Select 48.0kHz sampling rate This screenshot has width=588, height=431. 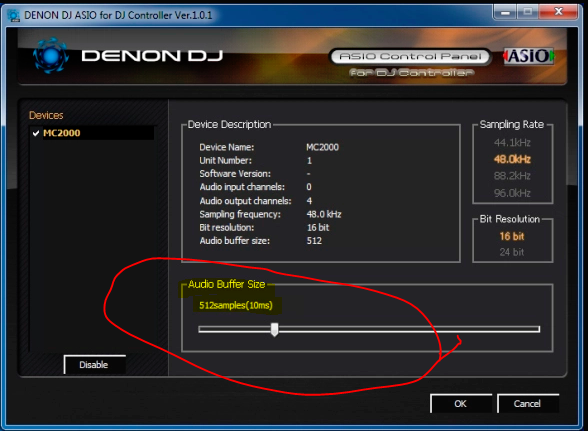[x=512, y=159]
